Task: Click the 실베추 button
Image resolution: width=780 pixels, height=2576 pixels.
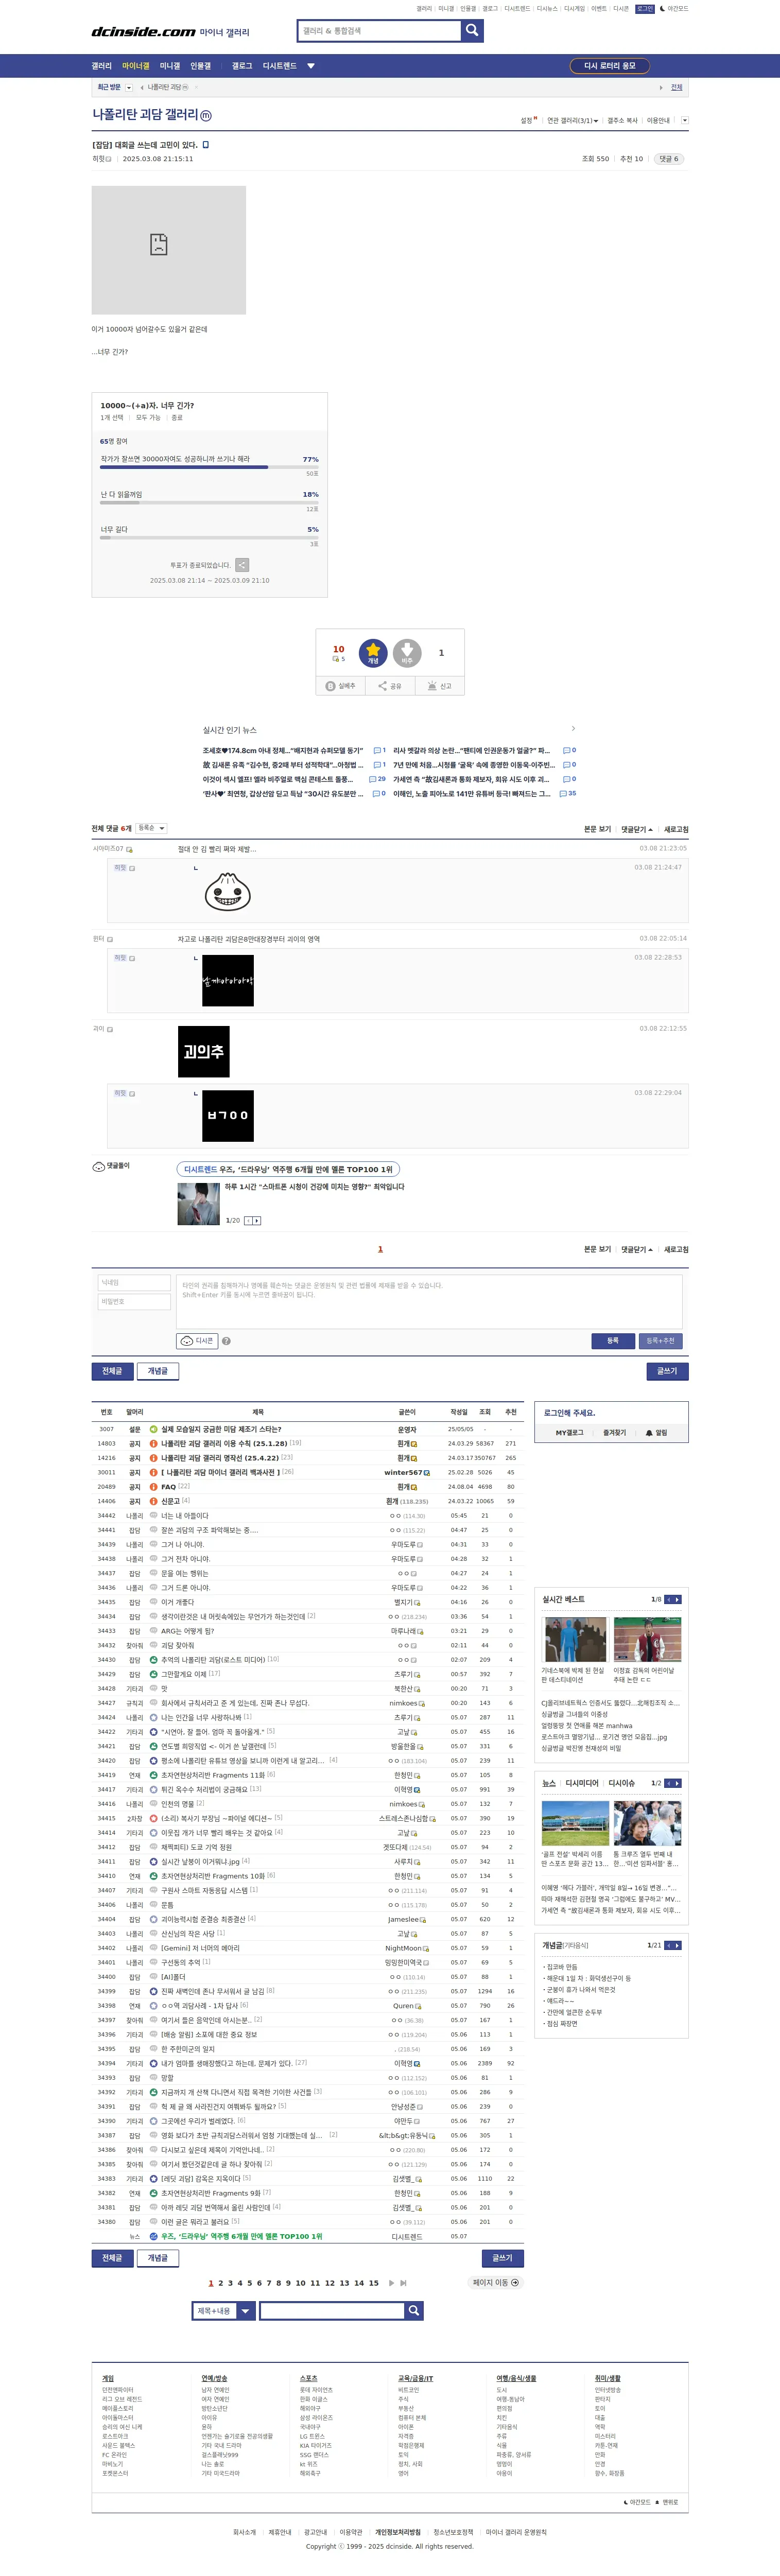Action: point(341,686)
